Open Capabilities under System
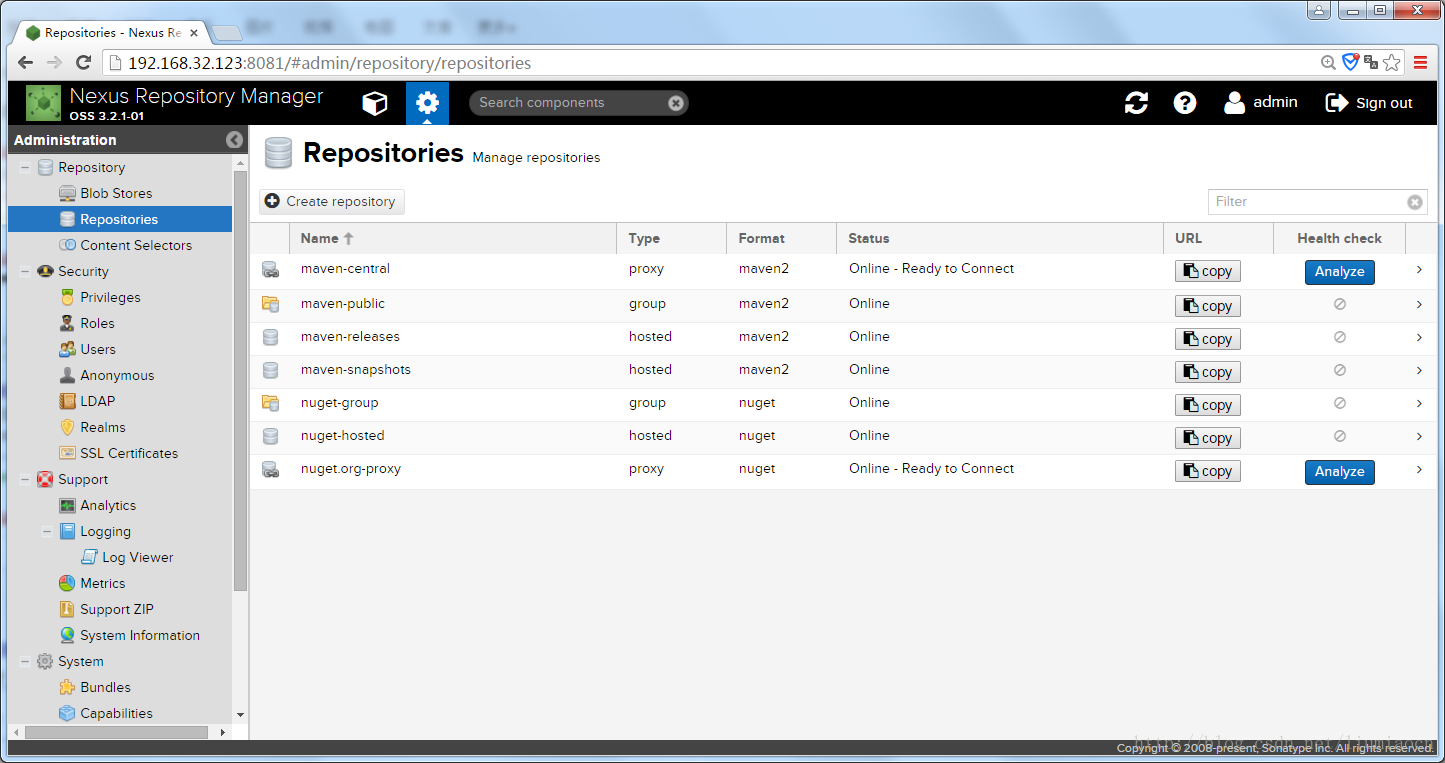The height and width of the screenshot is (763, 1445). click(x=116, y=713)
